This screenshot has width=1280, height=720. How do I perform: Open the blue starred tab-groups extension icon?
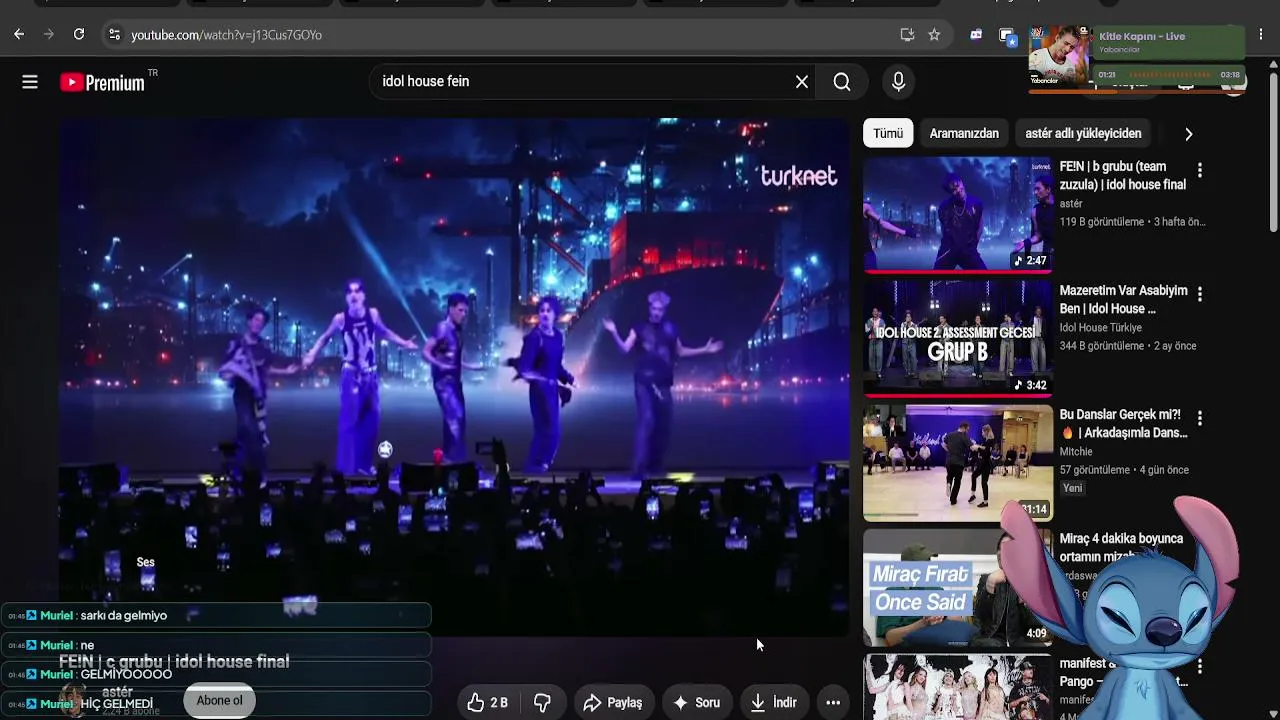pos(1008,37)
